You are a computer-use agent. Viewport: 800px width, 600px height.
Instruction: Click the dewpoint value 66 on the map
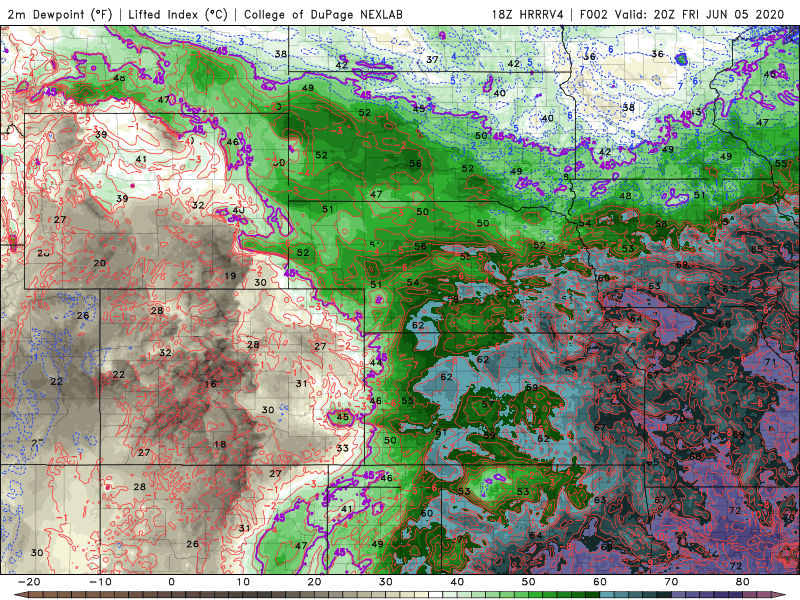click(x=724, y=324)
